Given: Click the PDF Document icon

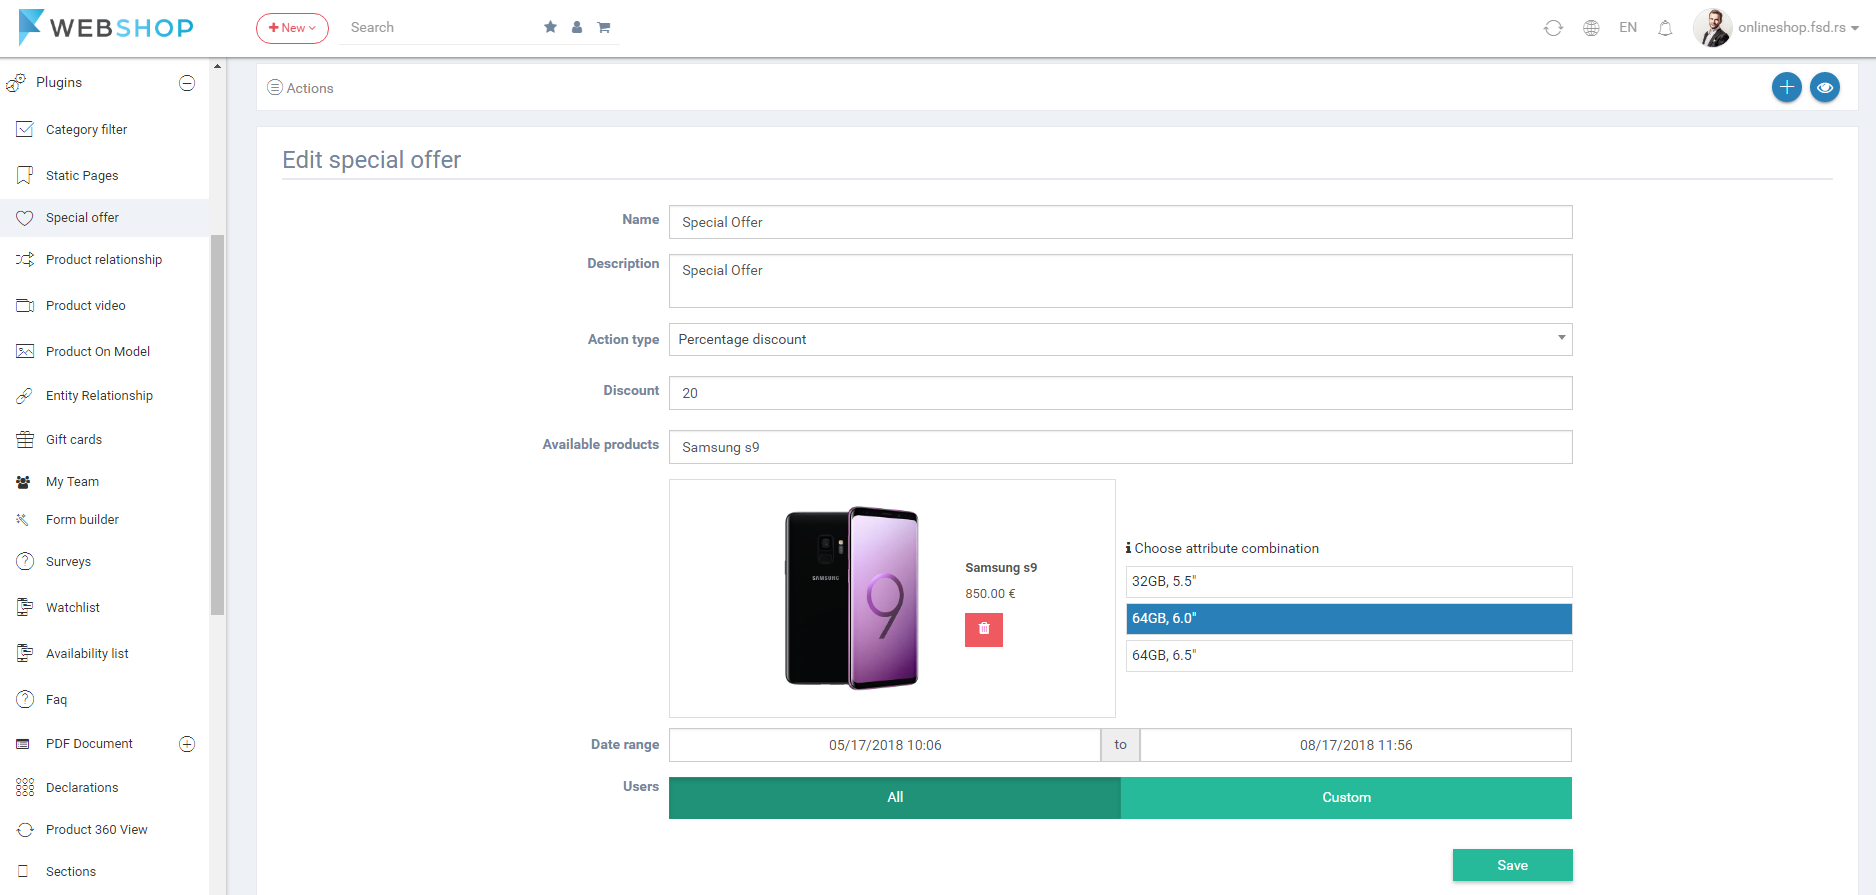Looking at the screenshot, I should click(23, 744).
